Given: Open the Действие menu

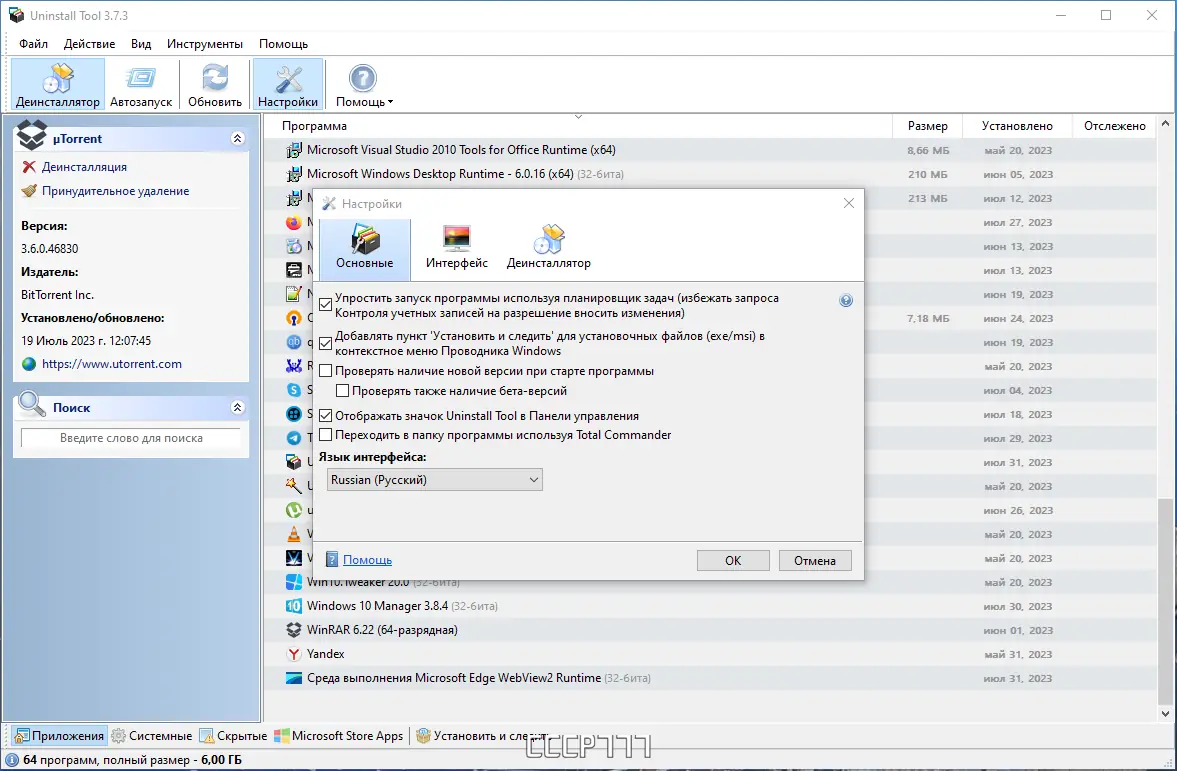Looking at the screenshot, I should [x=89, y=44].
